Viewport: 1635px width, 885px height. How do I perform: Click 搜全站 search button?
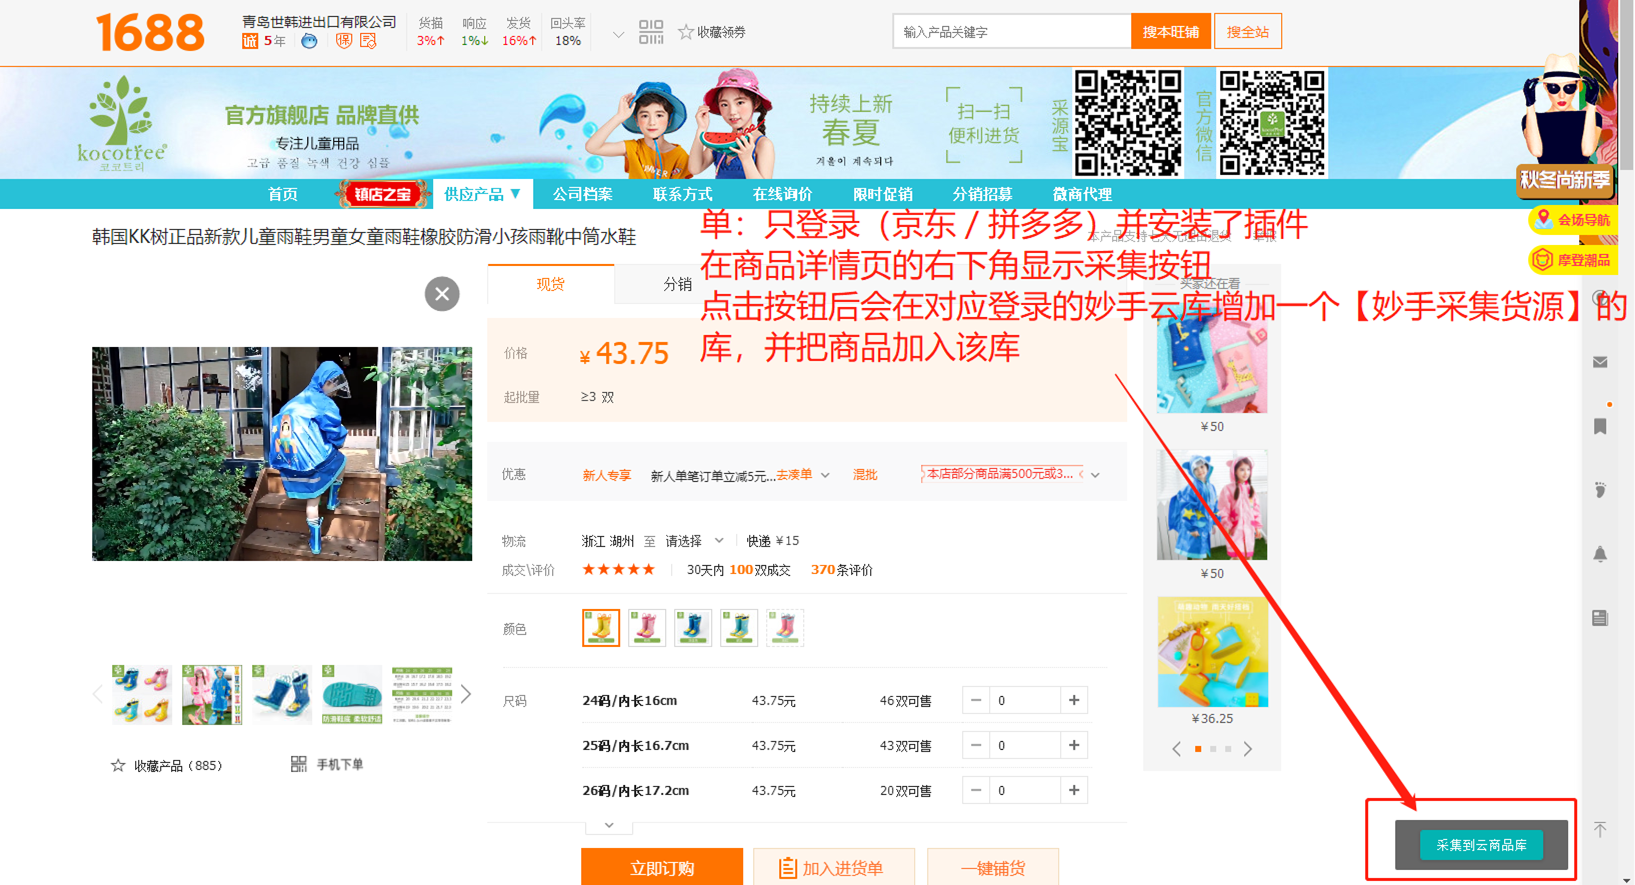point(1248,32)
